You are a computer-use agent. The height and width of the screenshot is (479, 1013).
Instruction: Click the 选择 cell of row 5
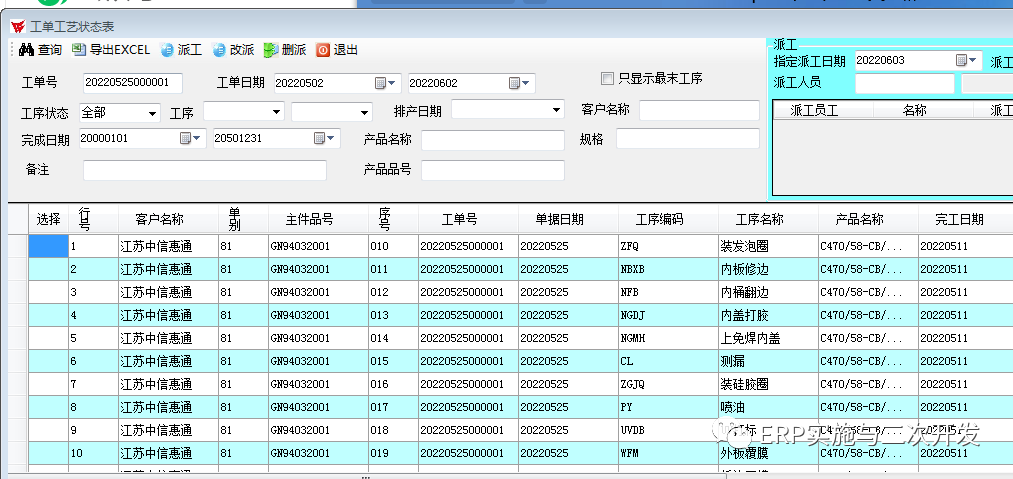(x=48, y=338)
